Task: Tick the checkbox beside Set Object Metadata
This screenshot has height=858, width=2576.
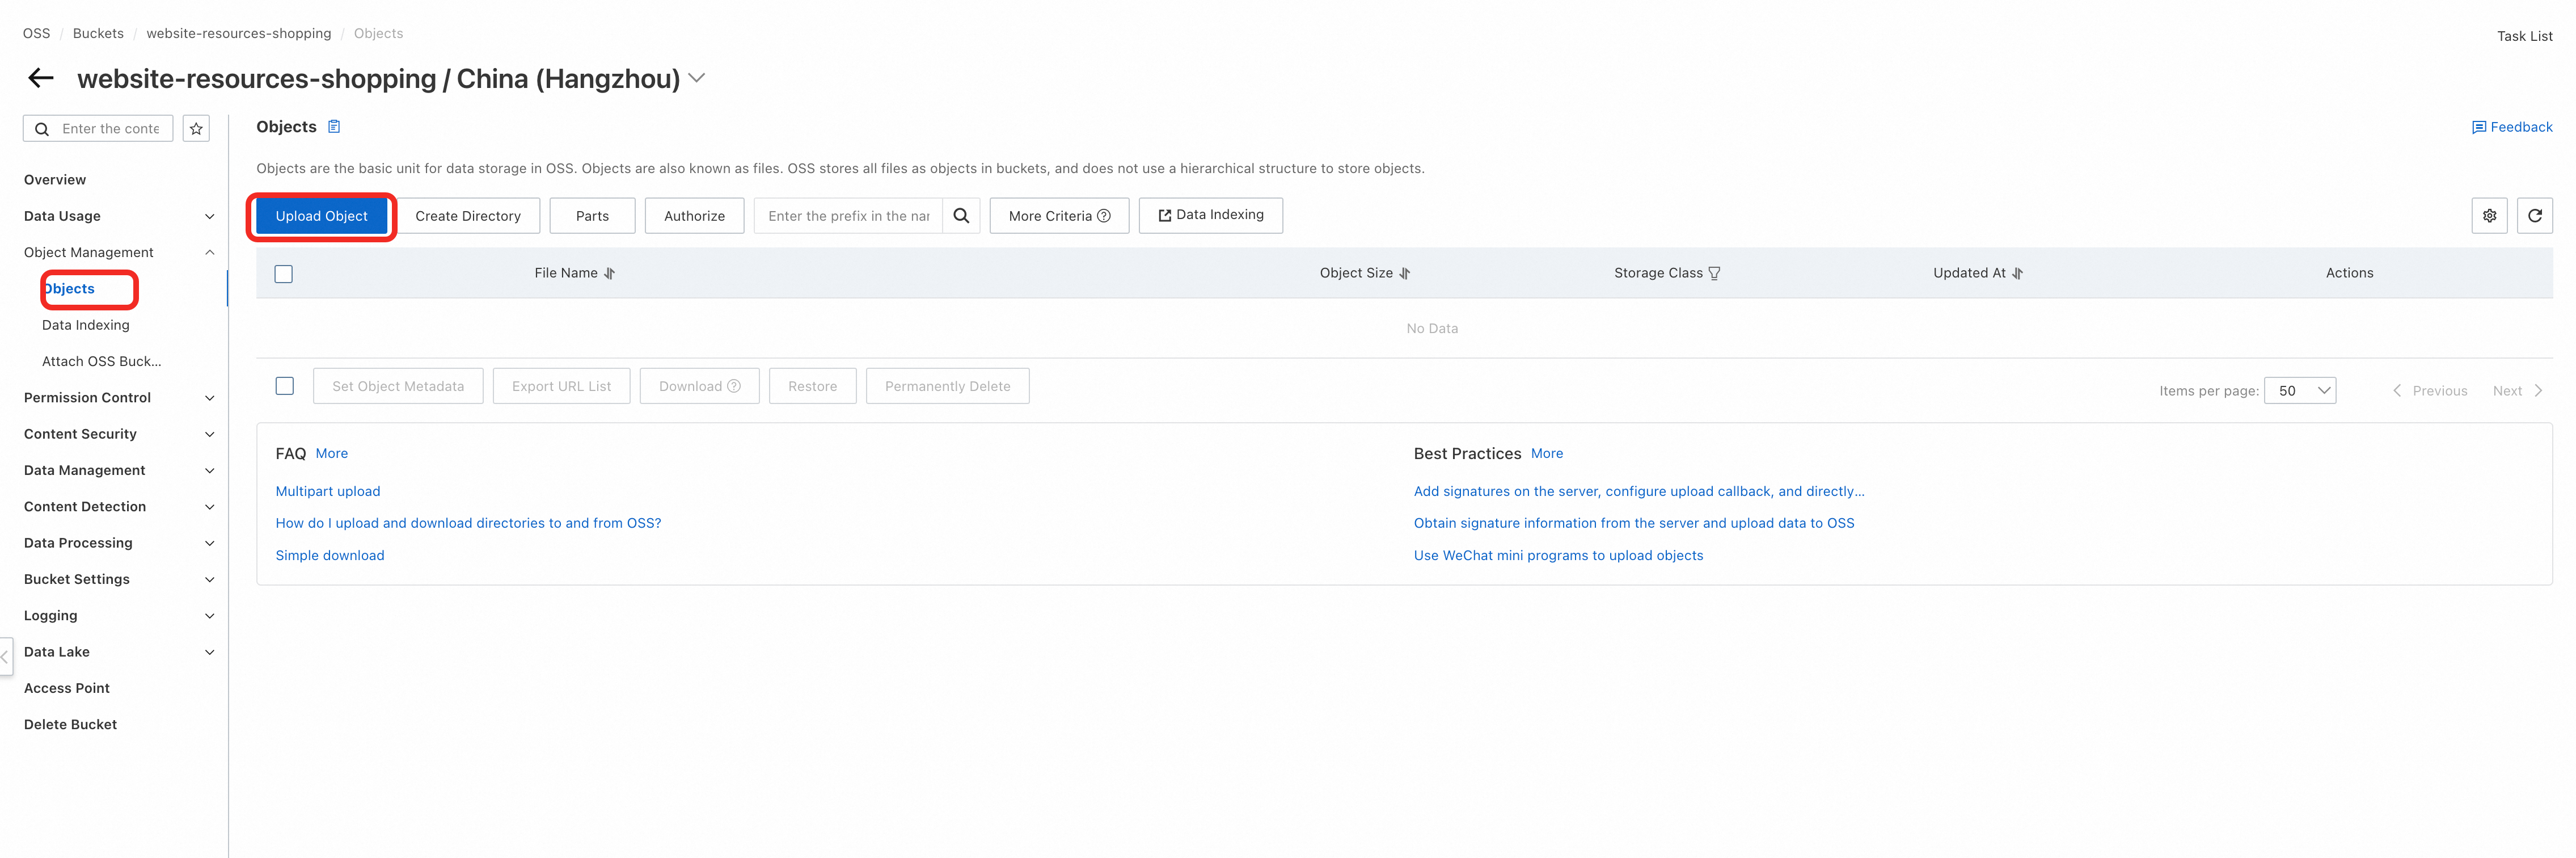Action: (285, 386)
